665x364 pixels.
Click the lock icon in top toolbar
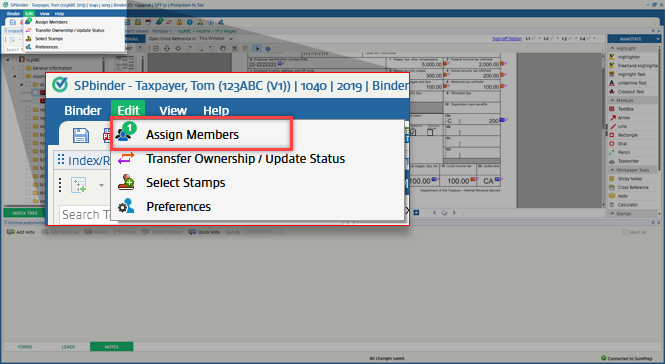[179, 22]
